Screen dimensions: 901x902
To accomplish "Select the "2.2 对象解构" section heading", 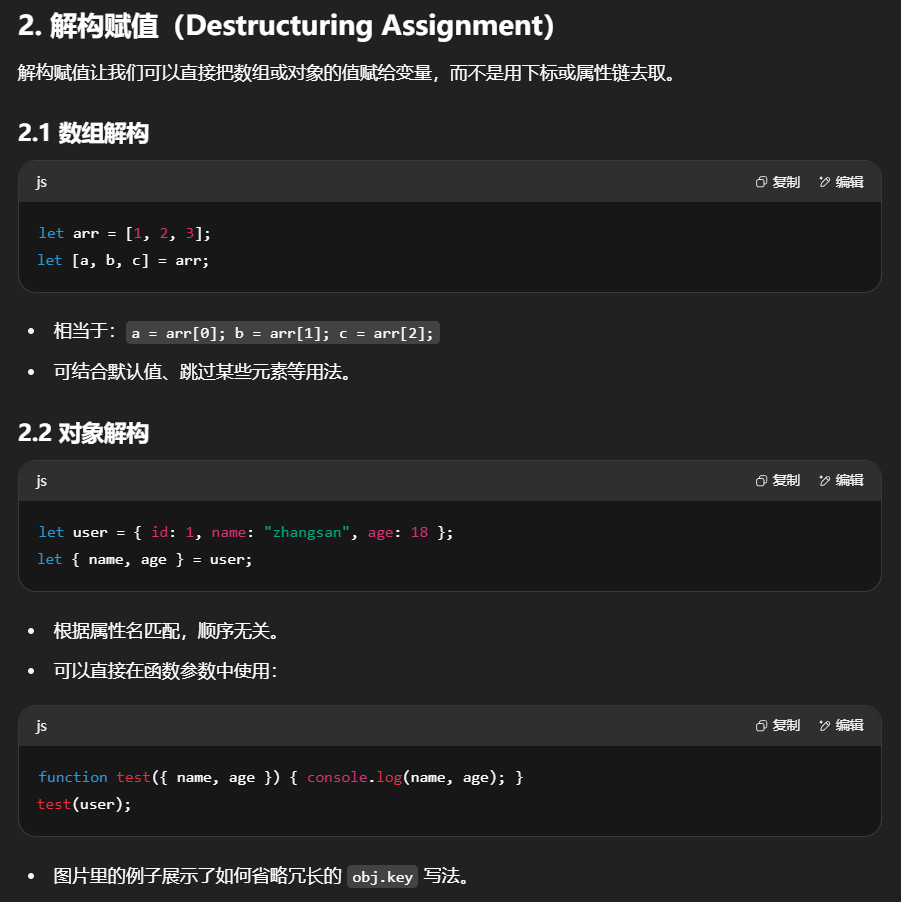I will tap(83, 433).
